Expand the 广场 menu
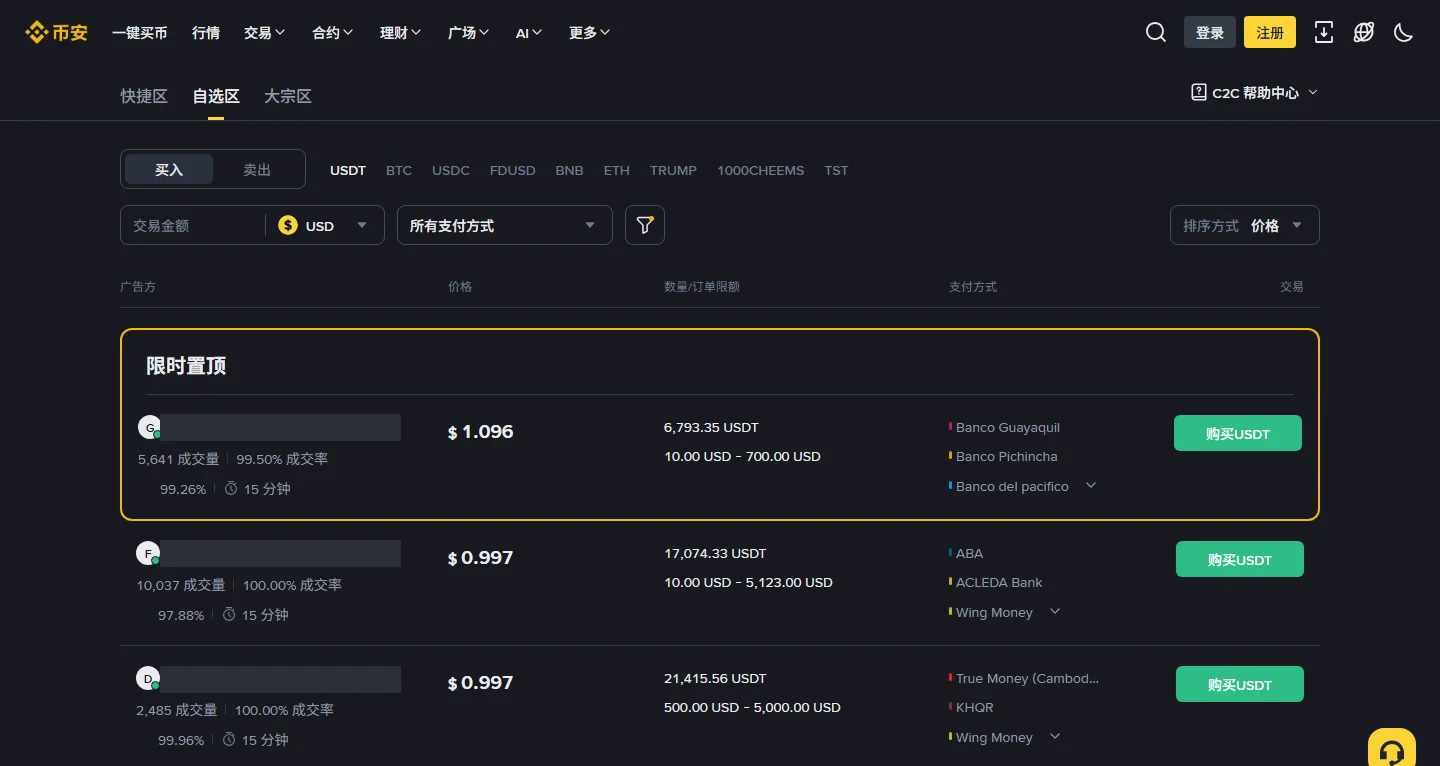Screen dimensions: 1440x766 pyautogui.click(x=469, y=33)
